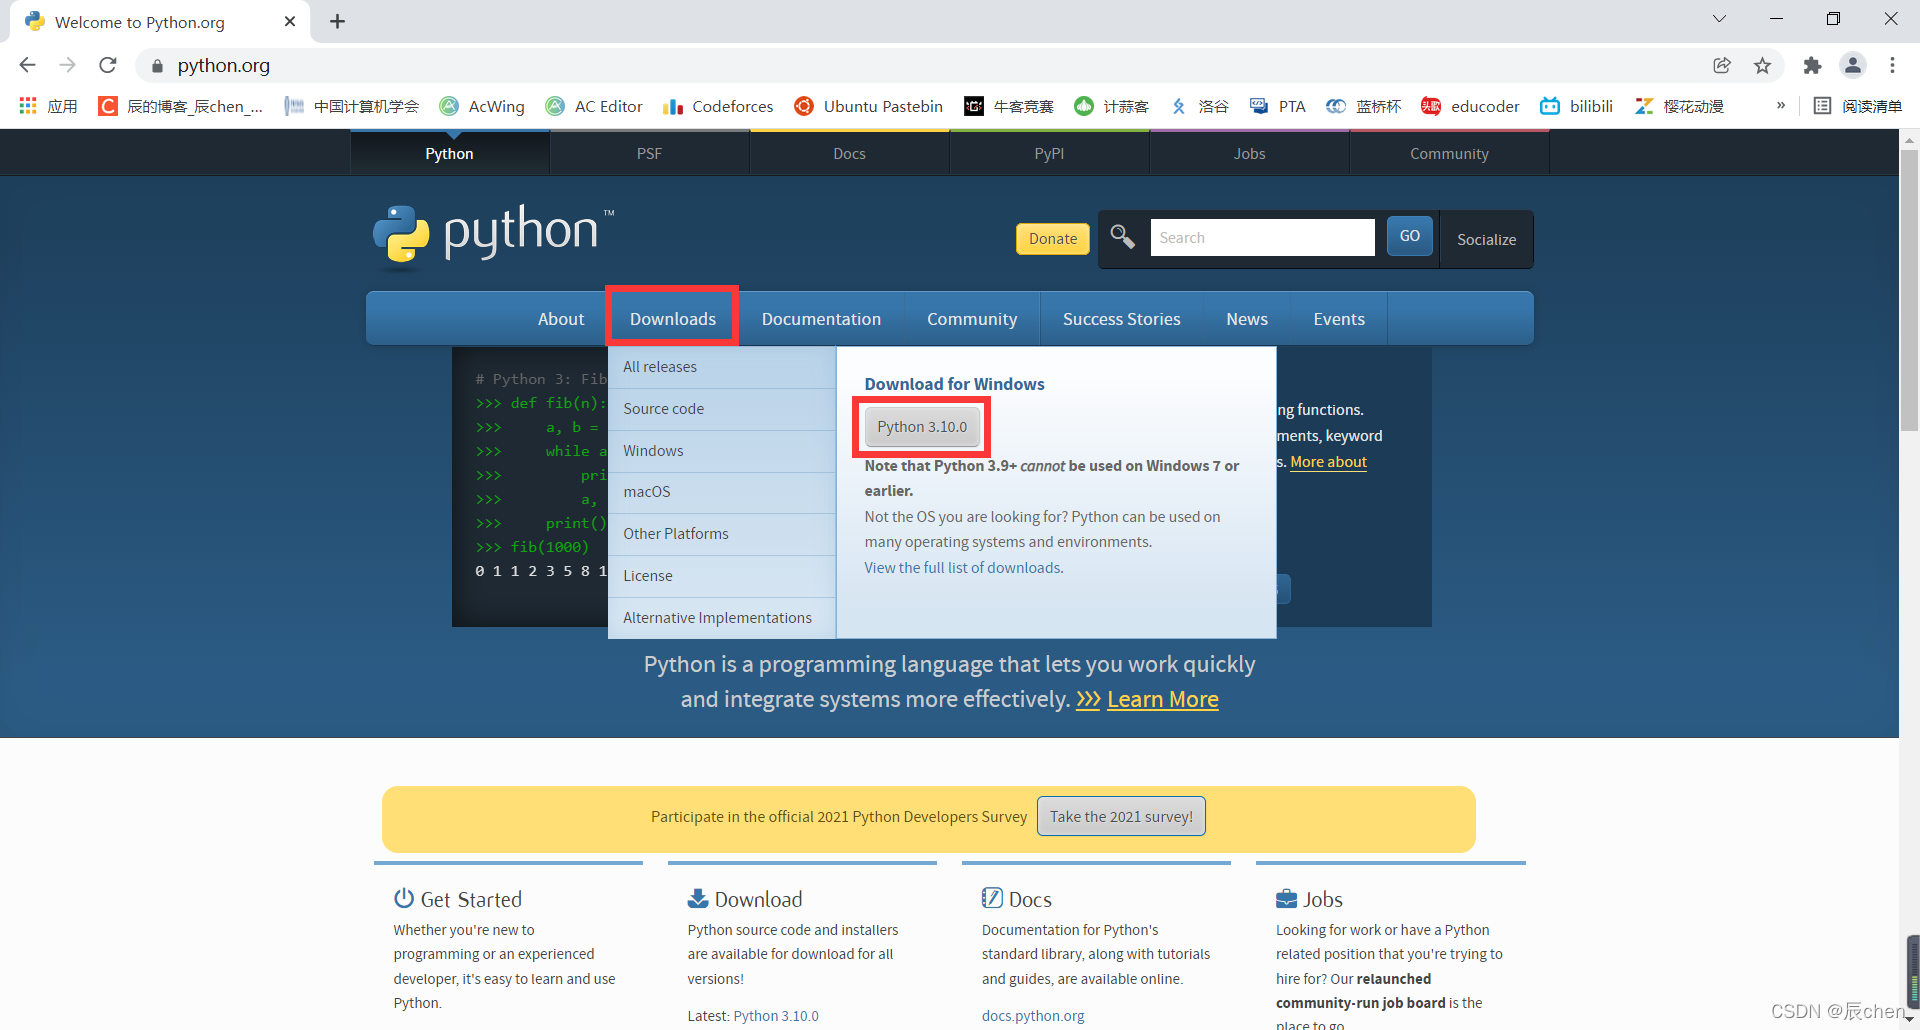Open the Events navigation menu
Screen dimensions: 1920x1030
1339,319
